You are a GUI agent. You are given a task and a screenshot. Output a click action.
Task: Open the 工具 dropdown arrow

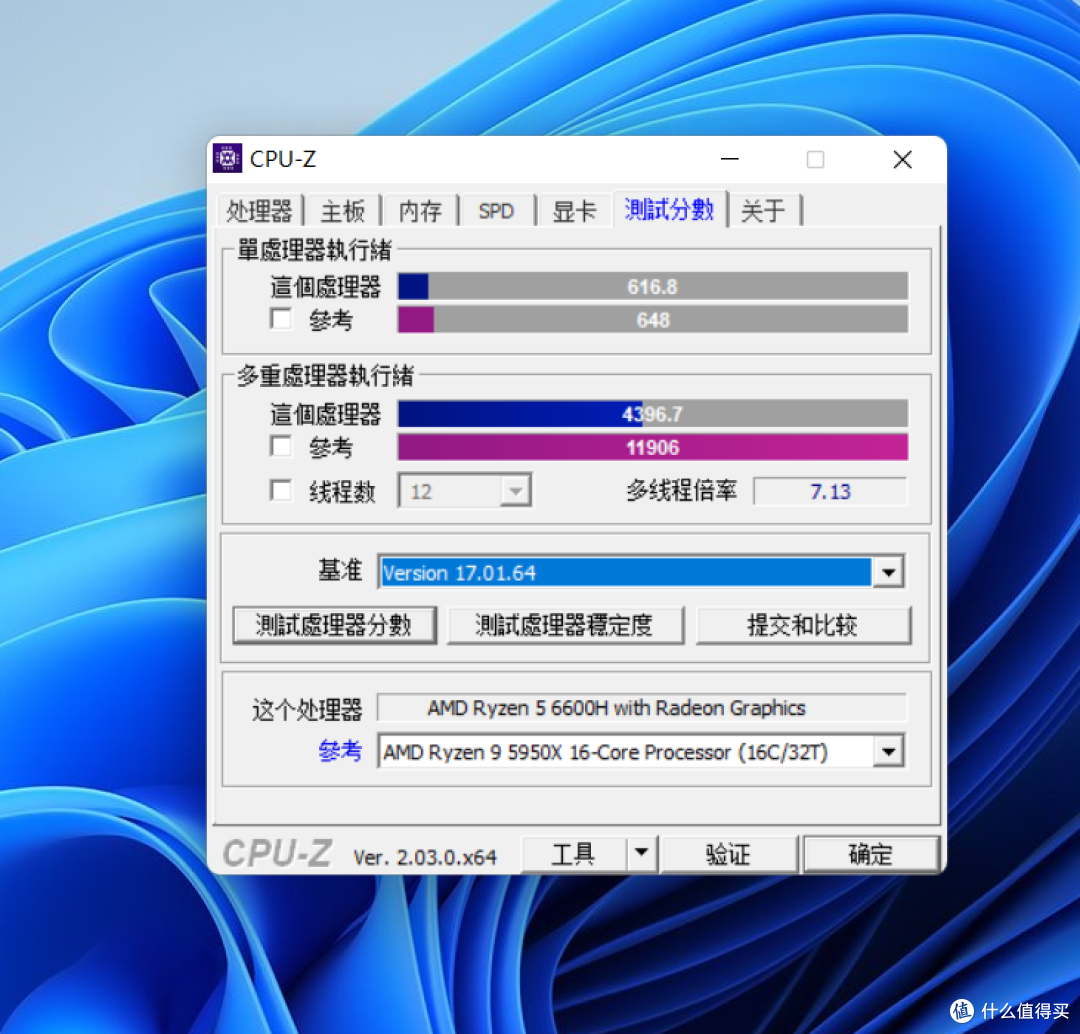[x=641, y=854]
